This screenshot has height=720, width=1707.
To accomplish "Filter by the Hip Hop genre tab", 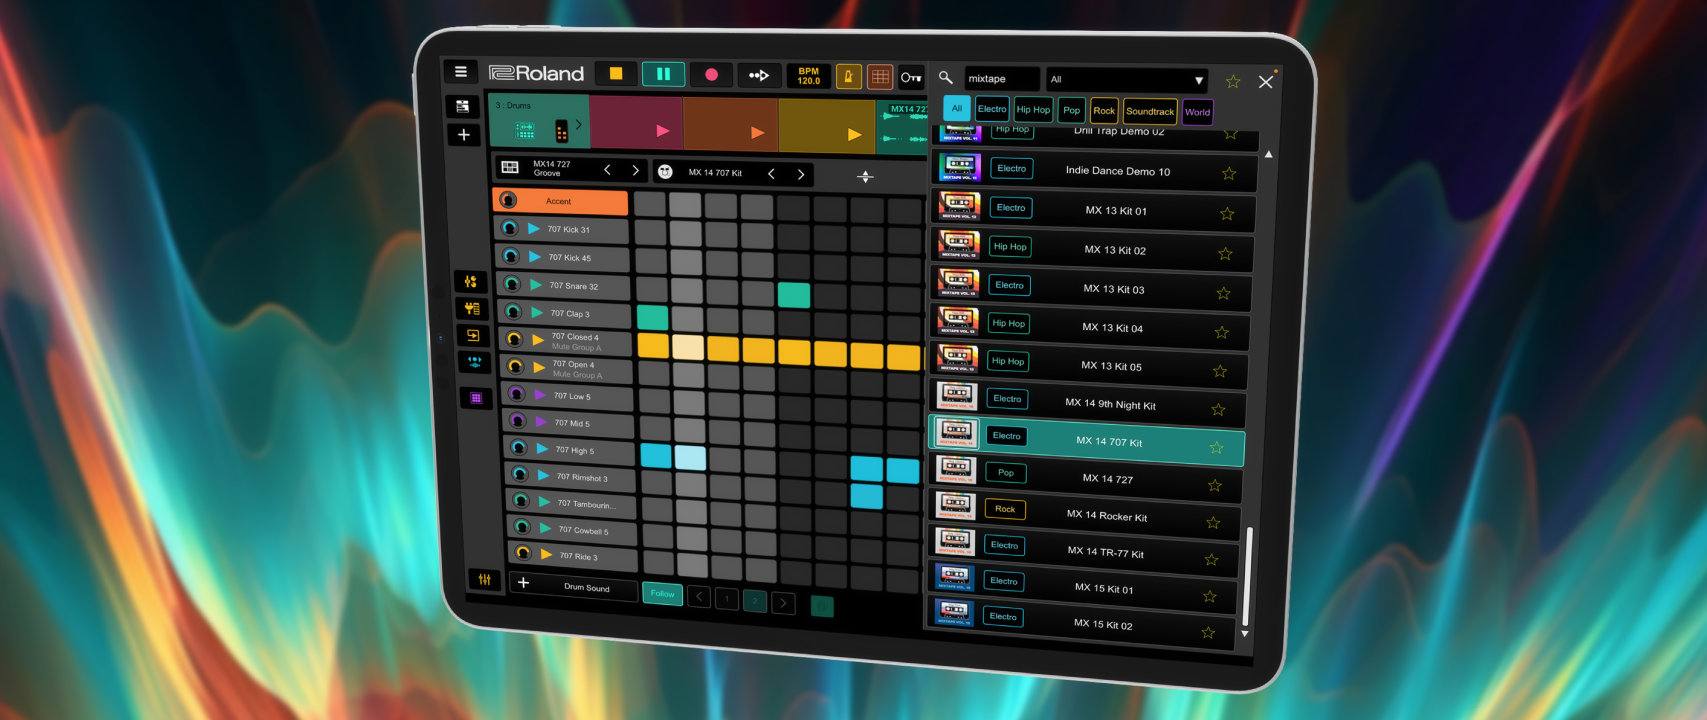I will [x=1033, y=110].
